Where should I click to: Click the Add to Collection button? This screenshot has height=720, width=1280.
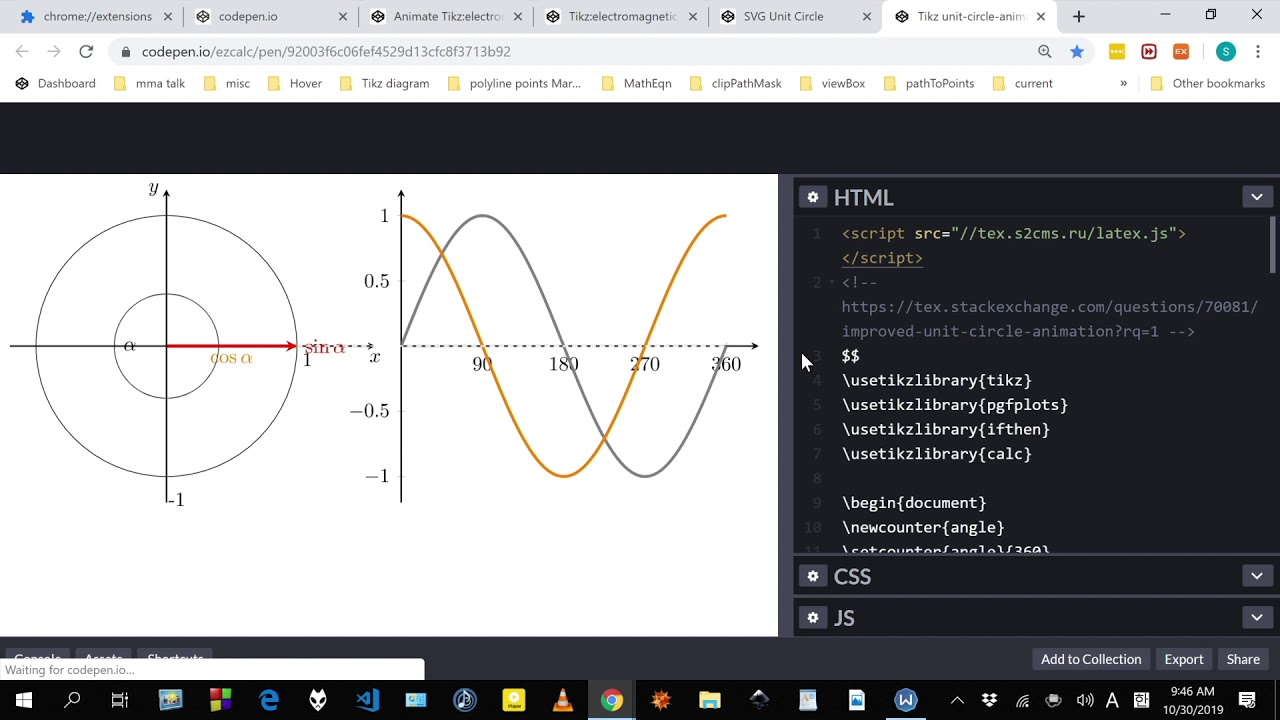pyautogui.click(x=1091, y=659)
